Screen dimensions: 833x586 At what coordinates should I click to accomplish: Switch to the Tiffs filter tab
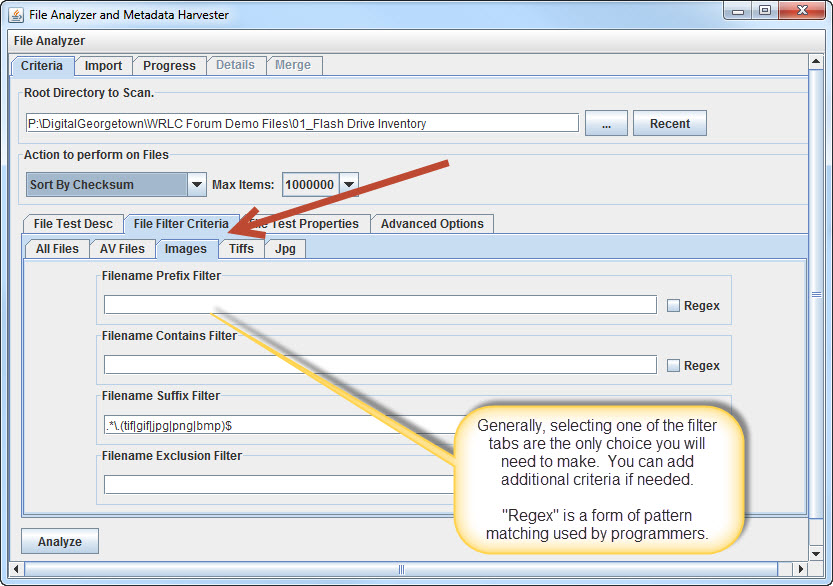coord(241,249)
